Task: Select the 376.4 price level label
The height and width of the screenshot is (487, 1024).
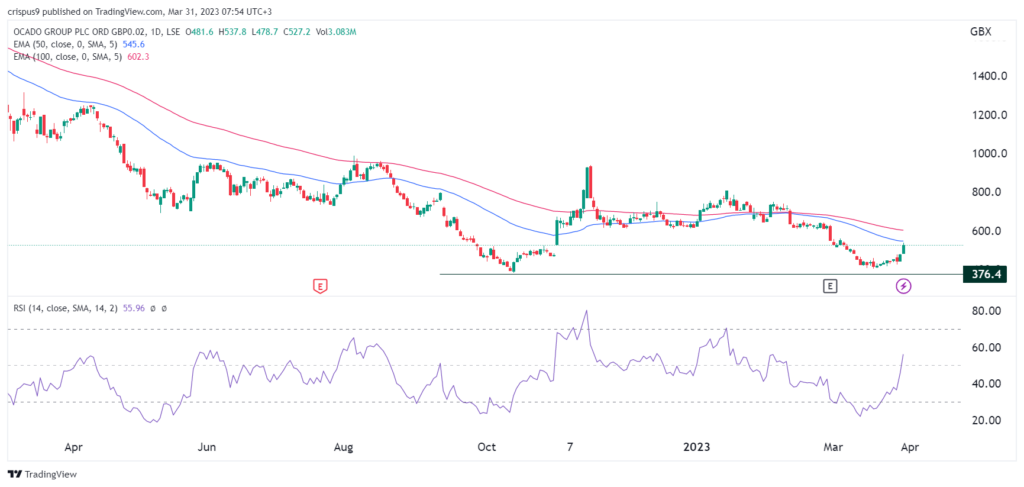Action: point(985,275)
